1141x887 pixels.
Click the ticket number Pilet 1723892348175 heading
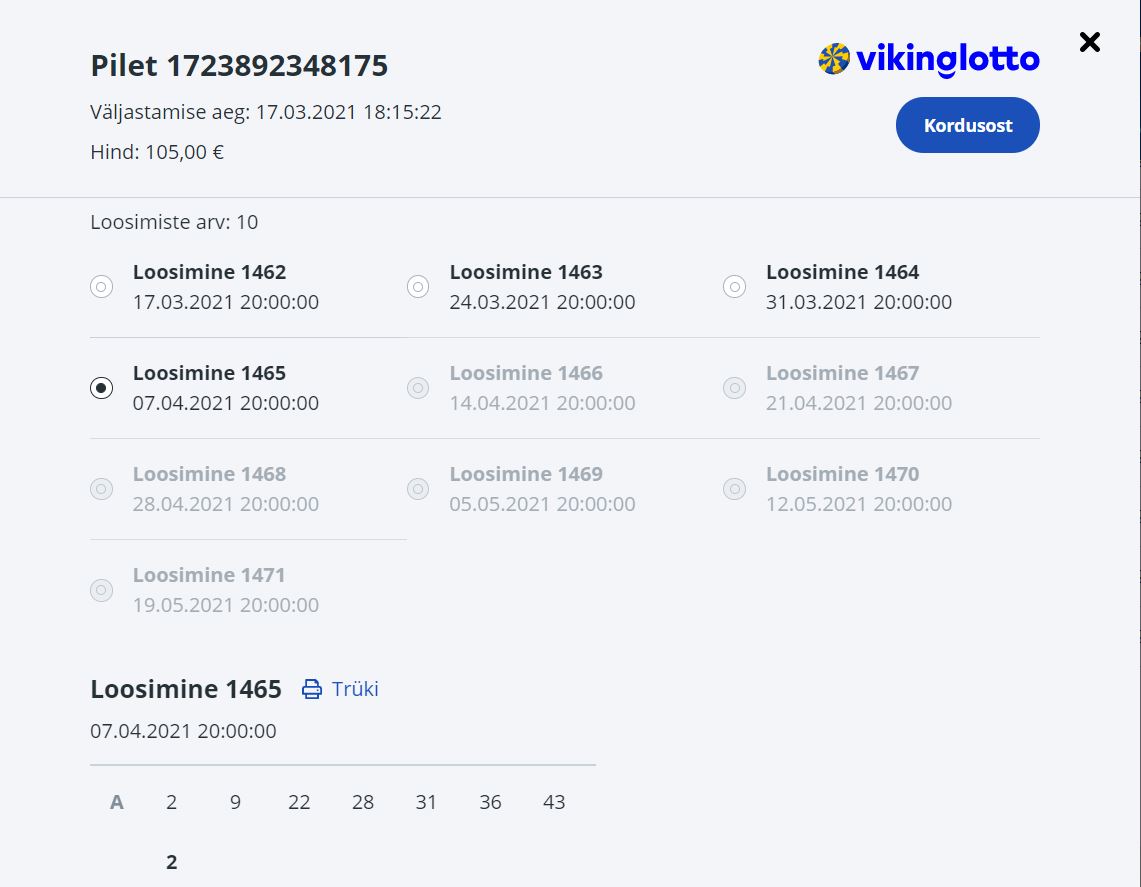coord(239,66)
